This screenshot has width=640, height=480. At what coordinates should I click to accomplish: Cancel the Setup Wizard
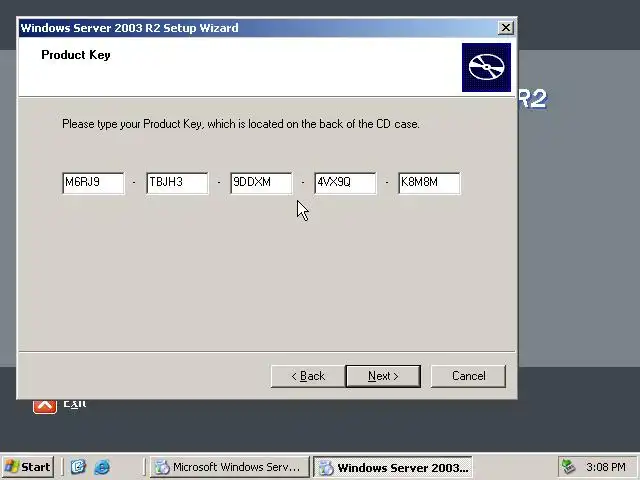(x=468, y=376)
